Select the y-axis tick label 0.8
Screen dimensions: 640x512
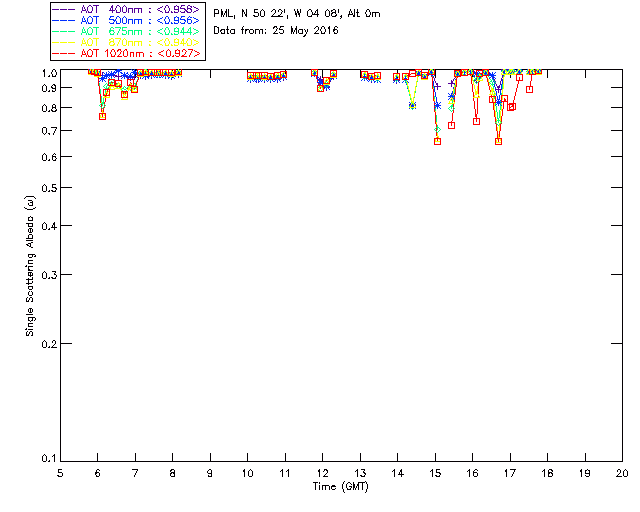[49, 108]
